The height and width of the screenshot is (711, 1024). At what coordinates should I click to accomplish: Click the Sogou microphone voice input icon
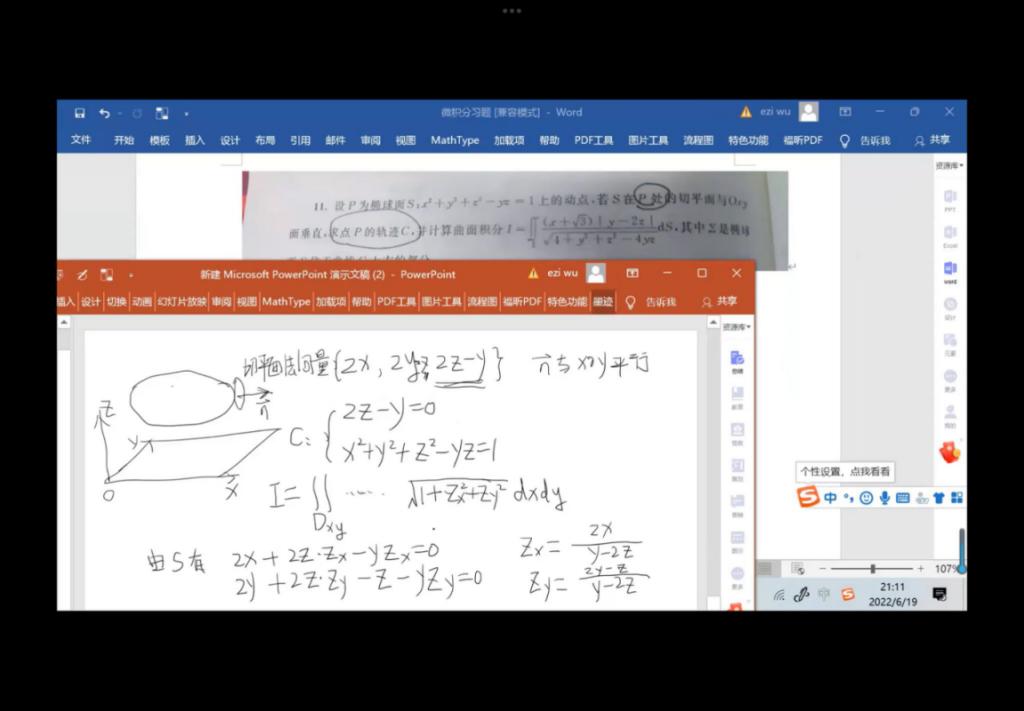click(x=884, y=498)
